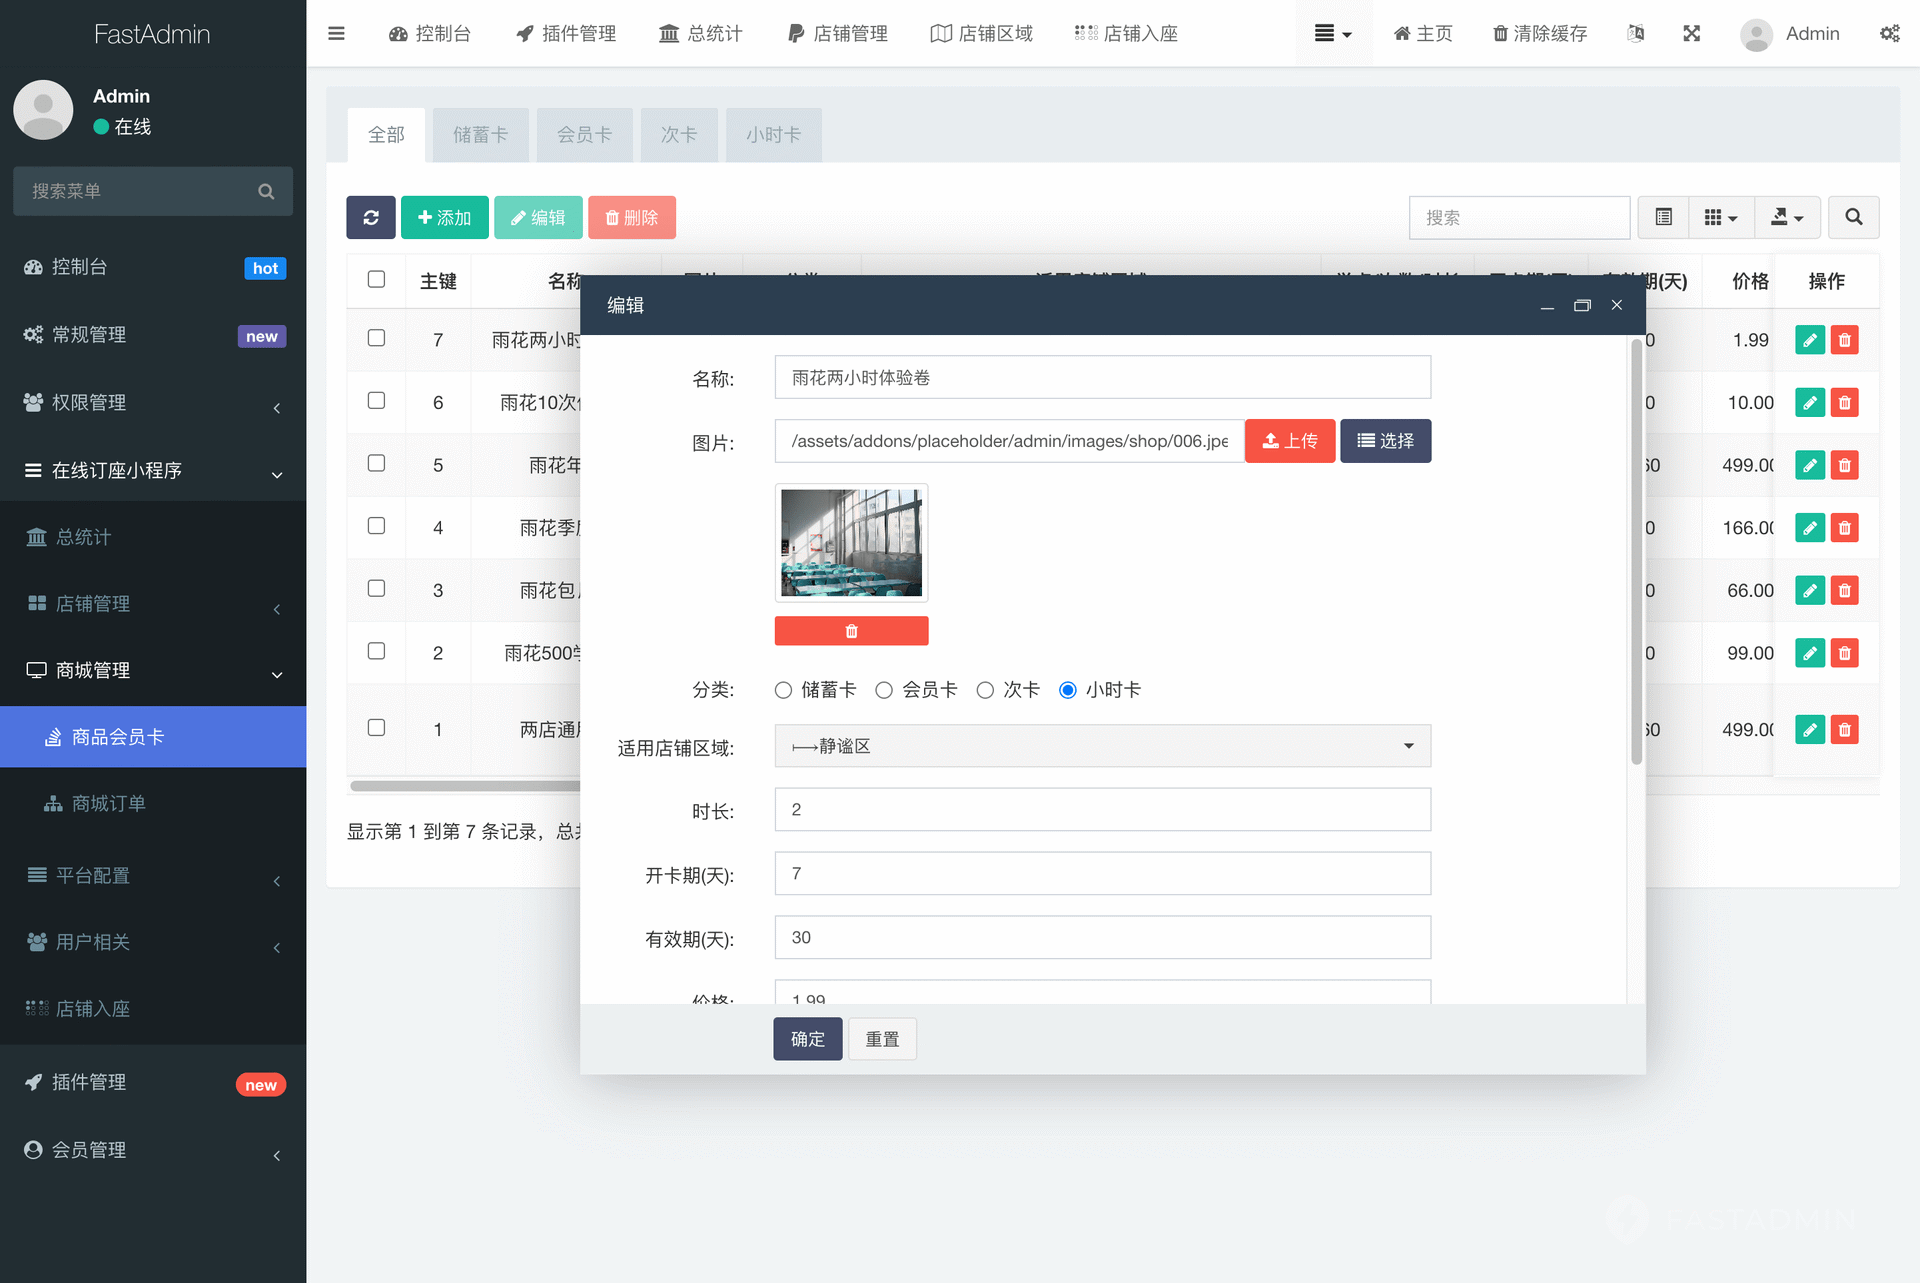Check the checkbox for row 6
This screenshot has height=1283, width=1920.
(x=376, y=401)
